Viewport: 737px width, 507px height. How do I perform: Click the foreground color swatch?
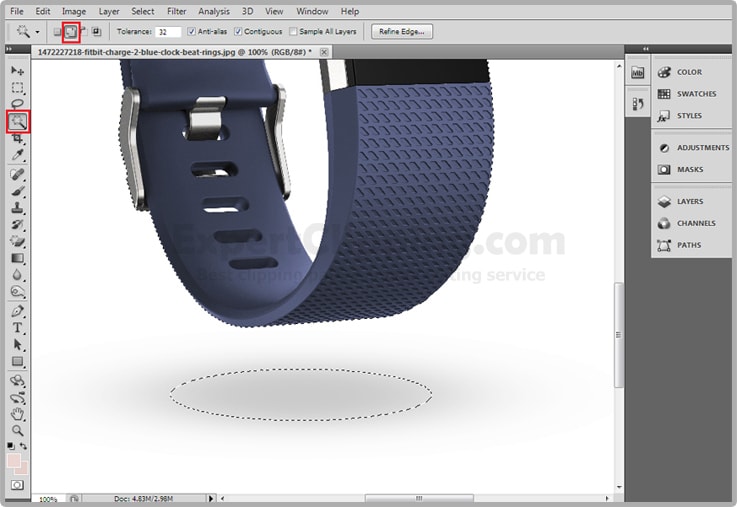click(14, 461)
